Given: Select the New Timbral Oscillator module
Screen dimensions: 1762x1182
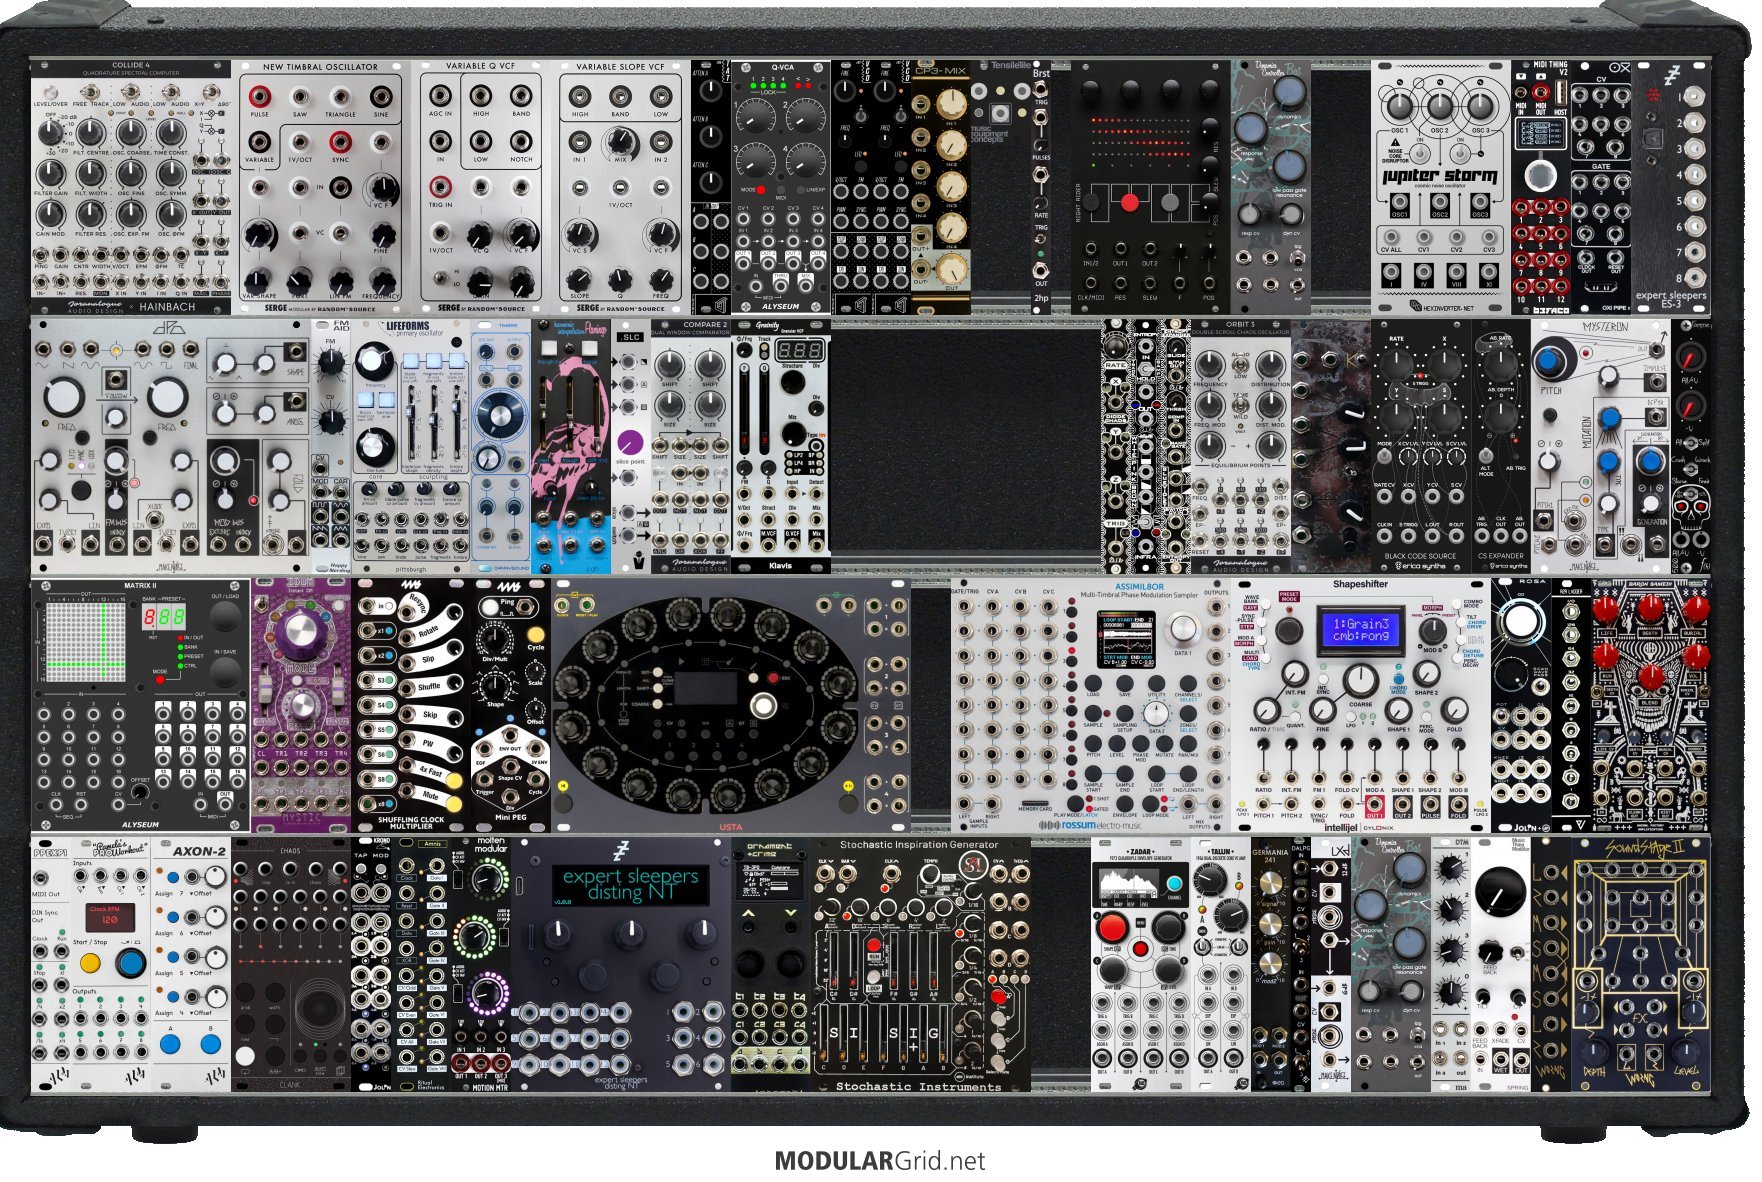Looking at the screenshot, I should 321,187.
